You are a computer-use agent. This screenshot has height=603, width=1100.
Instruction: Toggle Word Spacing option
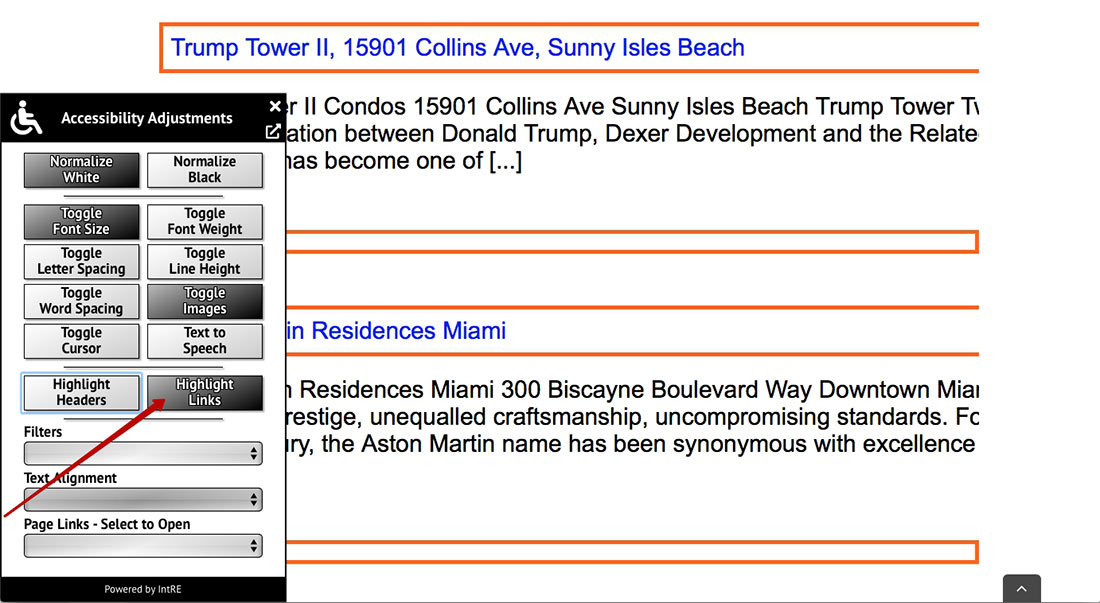[81, 302]
